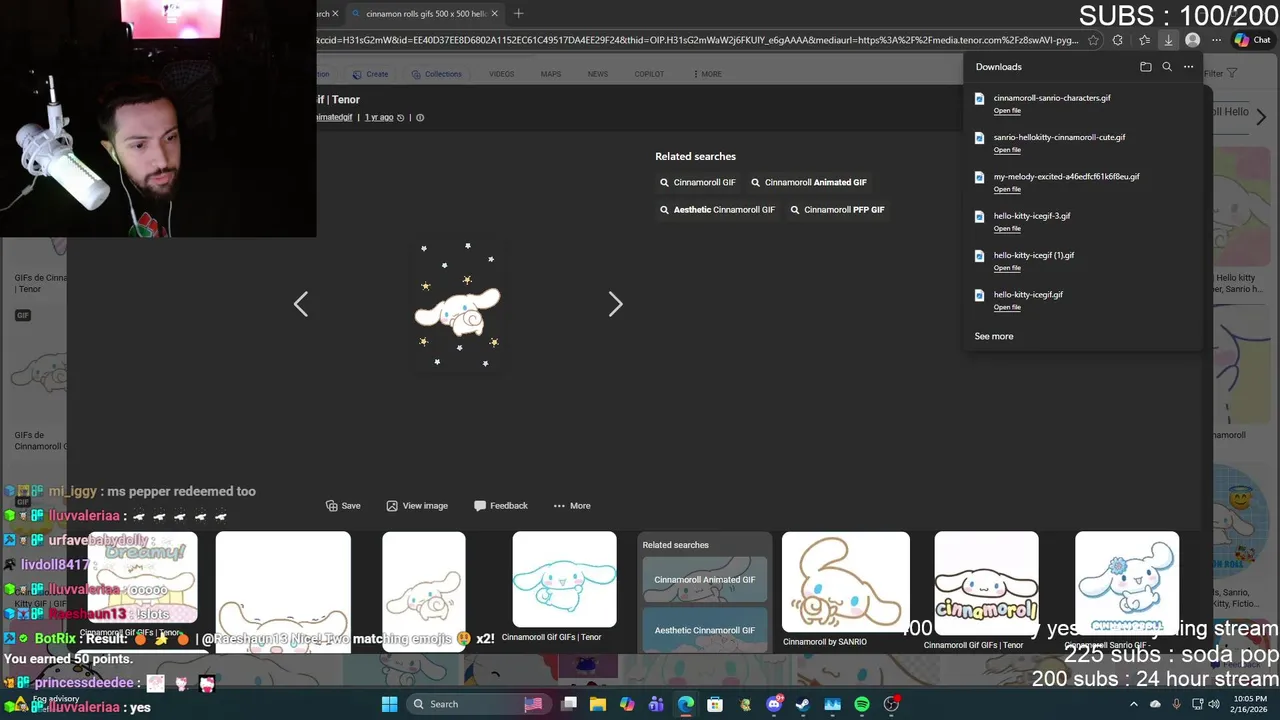Open a new browser tab
The height and width of the screenshot is (720, 1280).
(518, 14)
